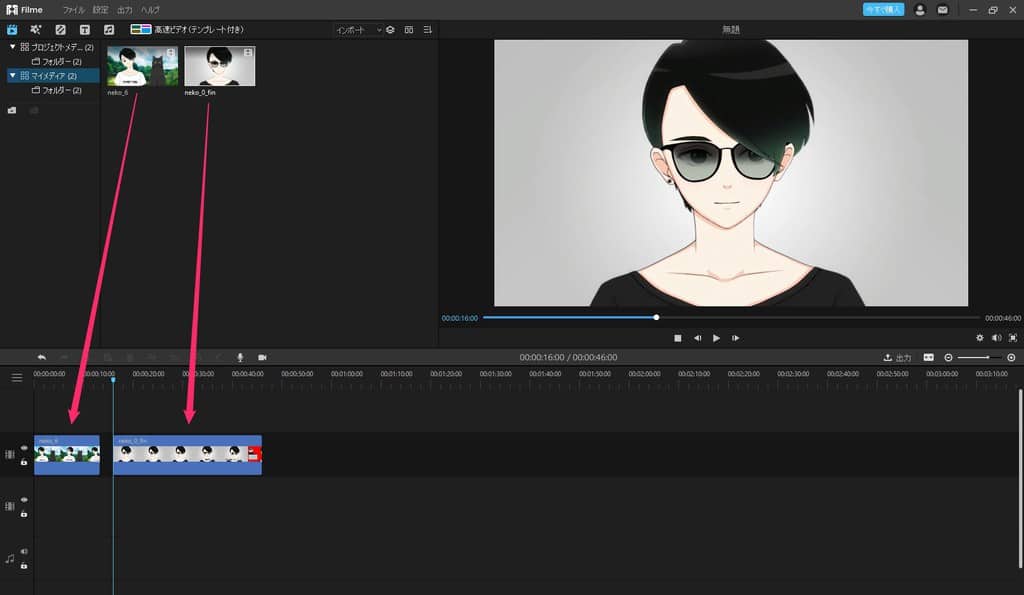This screenshot has height=595, width=1024.
Task: Click the screen record camera icon
Action: click(263, 357)
